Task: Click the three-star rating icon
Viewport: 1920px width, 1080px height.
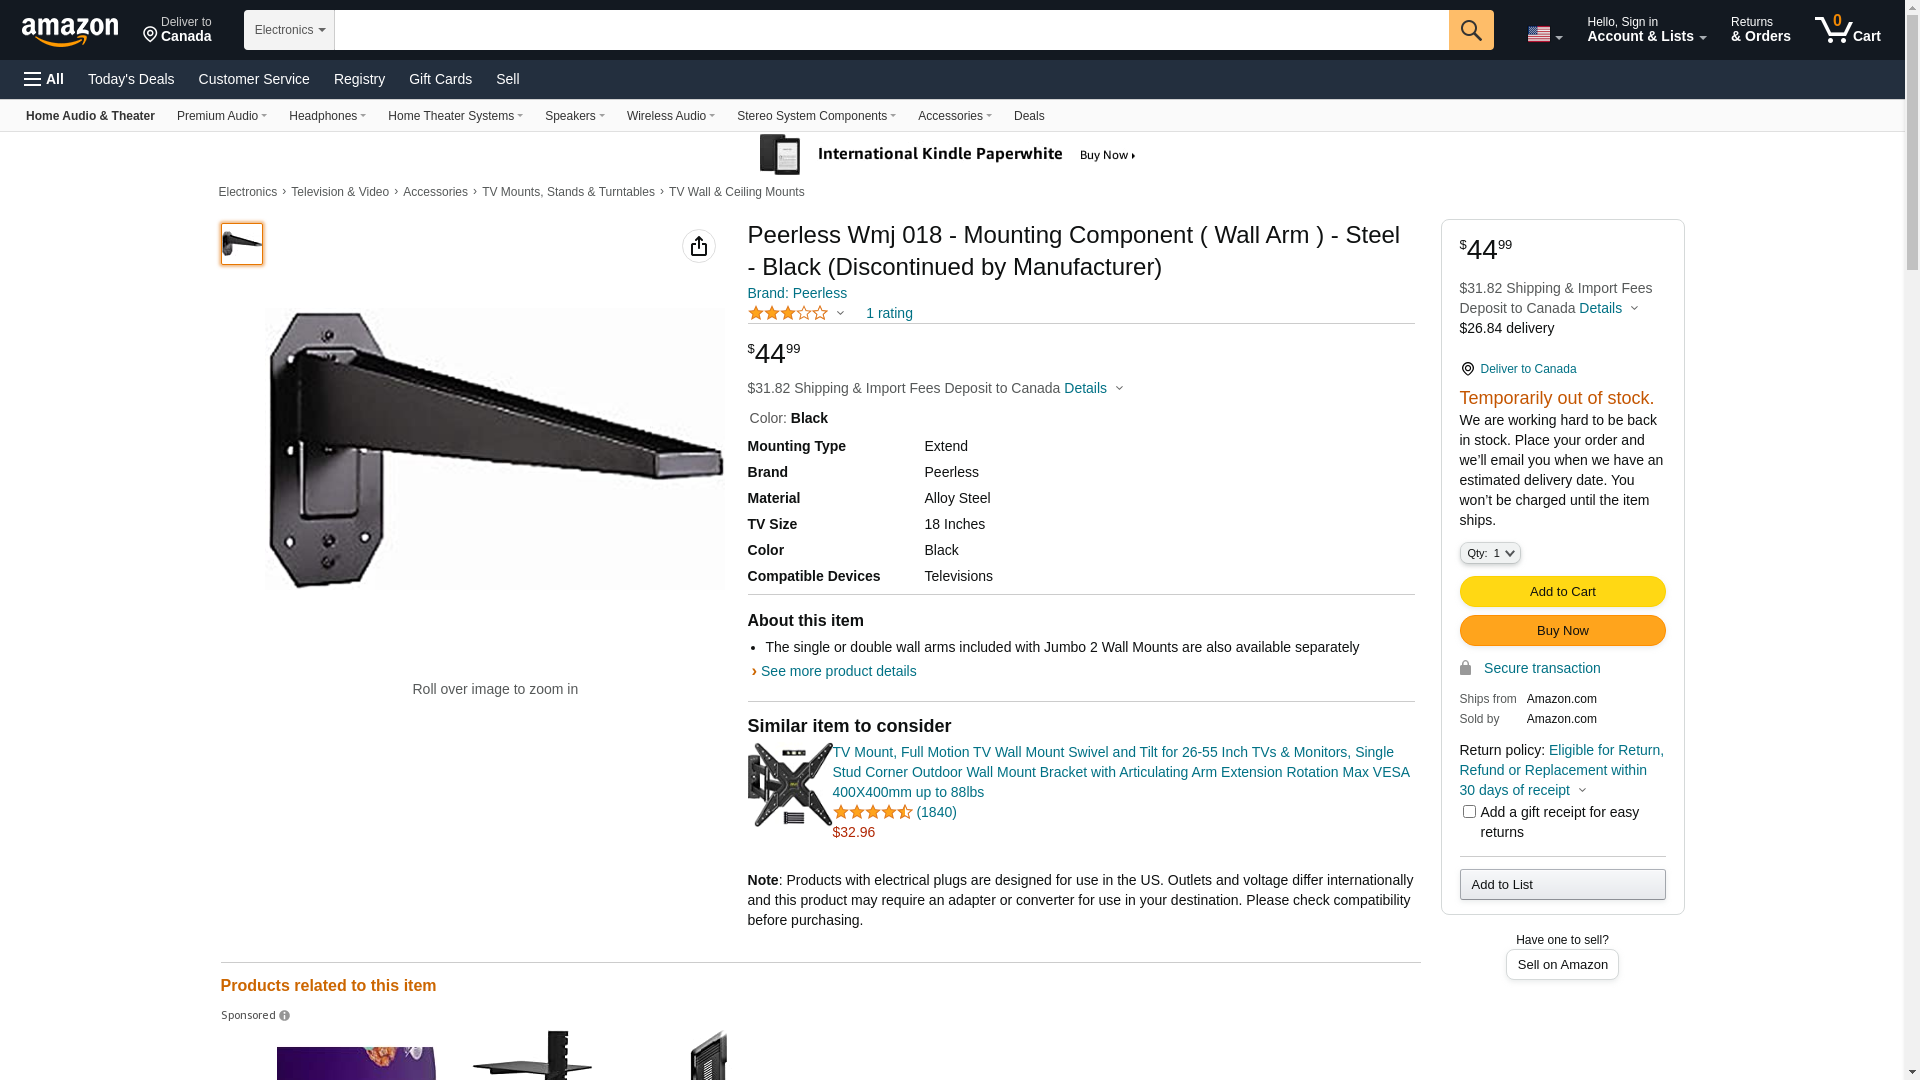Action: [x=788, y=313]
